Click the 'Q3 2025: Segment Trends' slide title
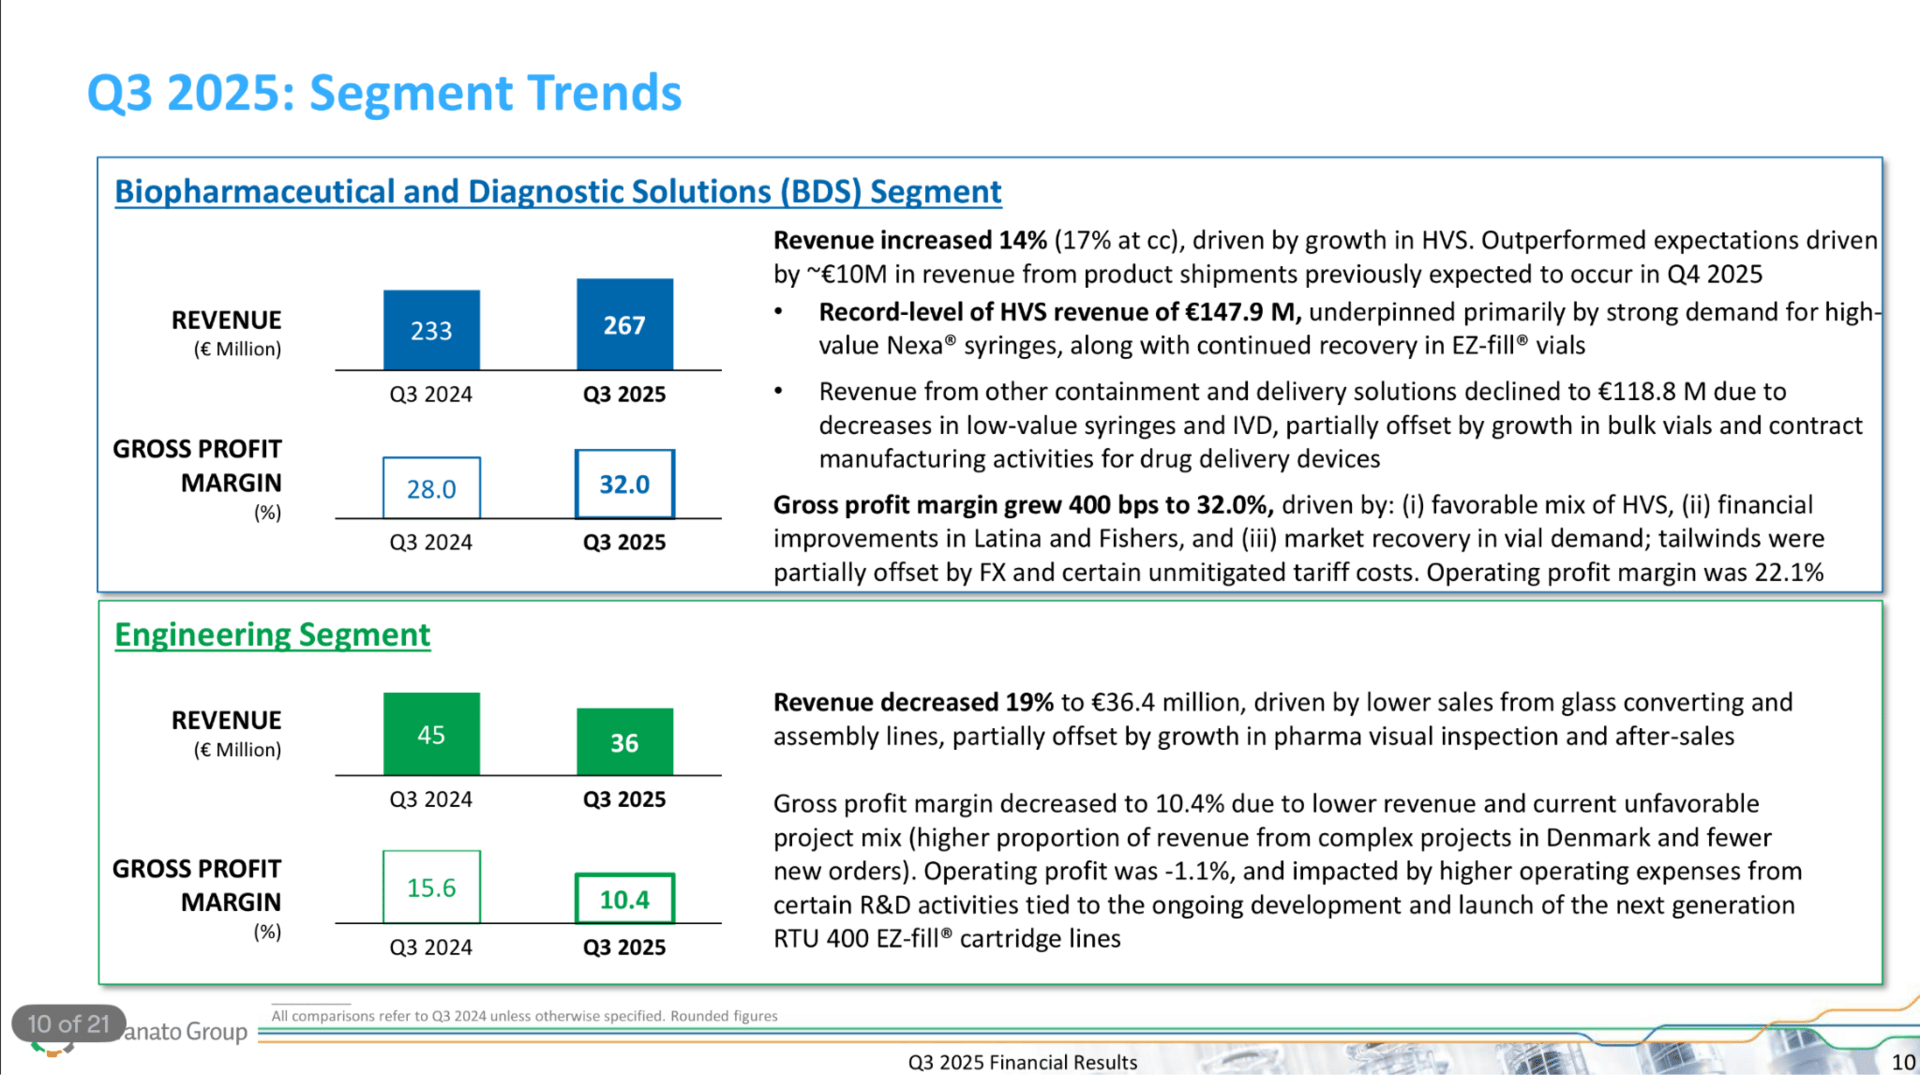This screenshot has height=1075, width=1920. [384, 93]
